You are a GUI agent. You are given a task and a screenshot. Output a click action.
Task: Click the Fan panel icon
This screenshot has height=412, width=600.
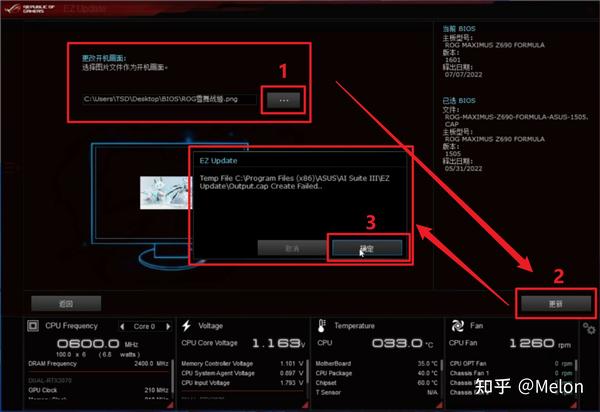point(458,326)
